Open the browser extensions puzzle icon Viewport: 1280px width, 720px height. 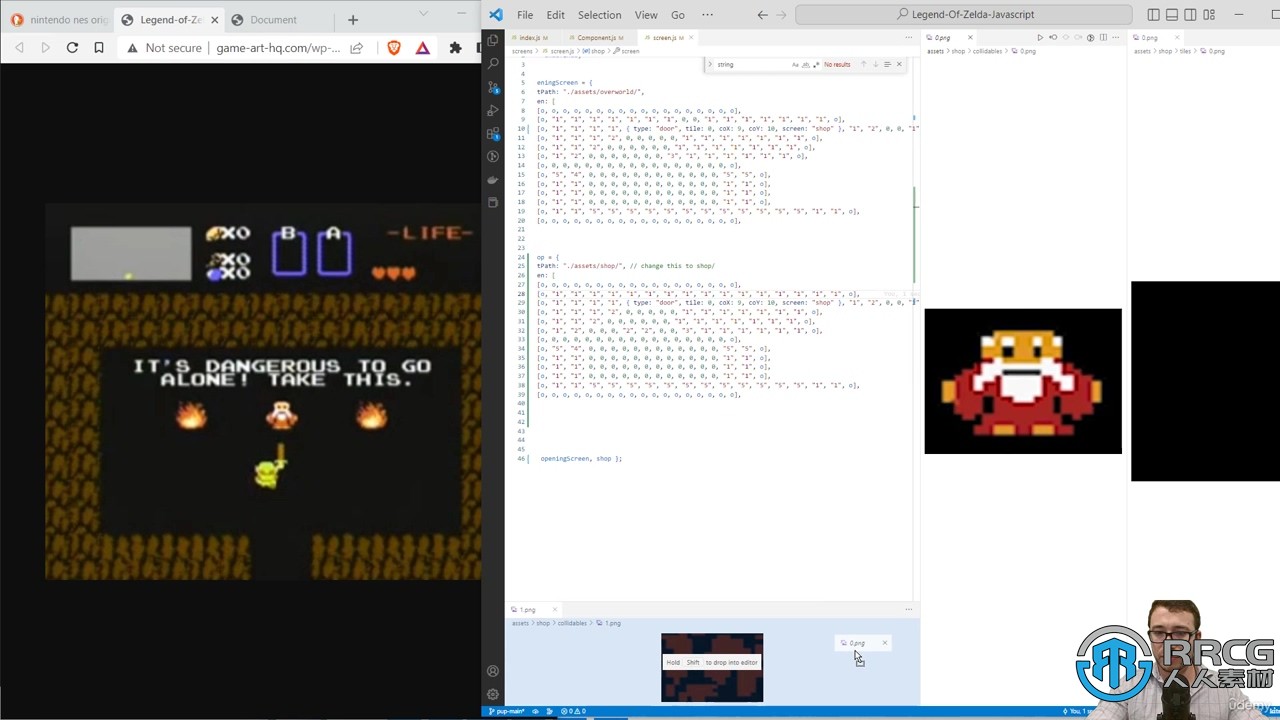456,48
